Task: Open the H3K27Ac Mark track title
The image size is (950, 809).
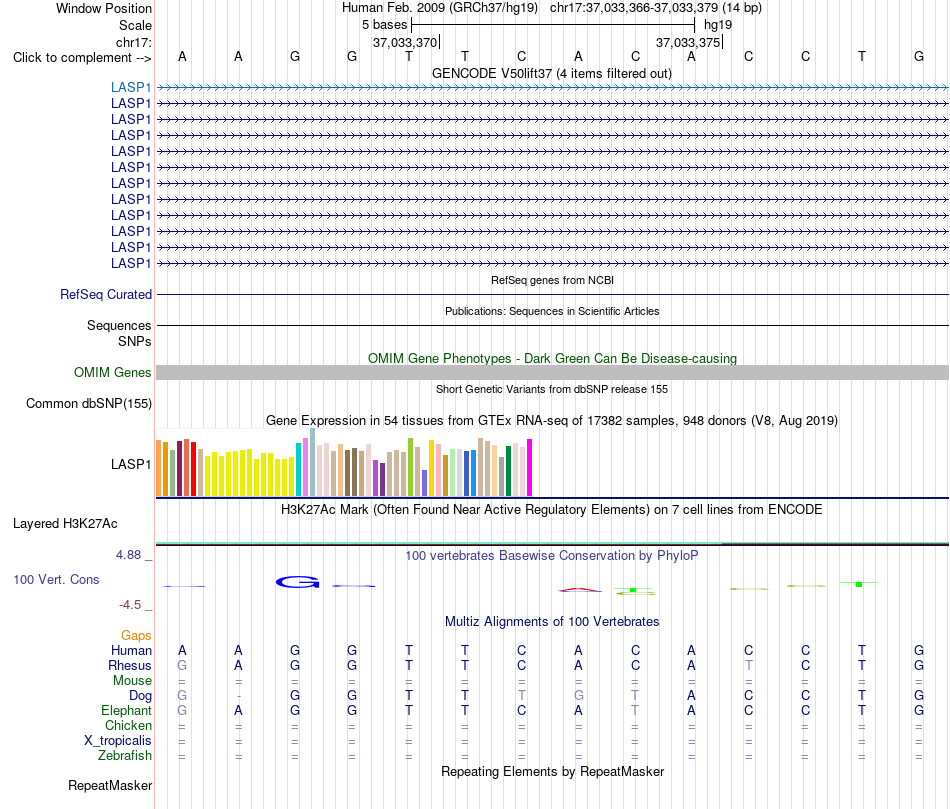Action: [551, 510]
